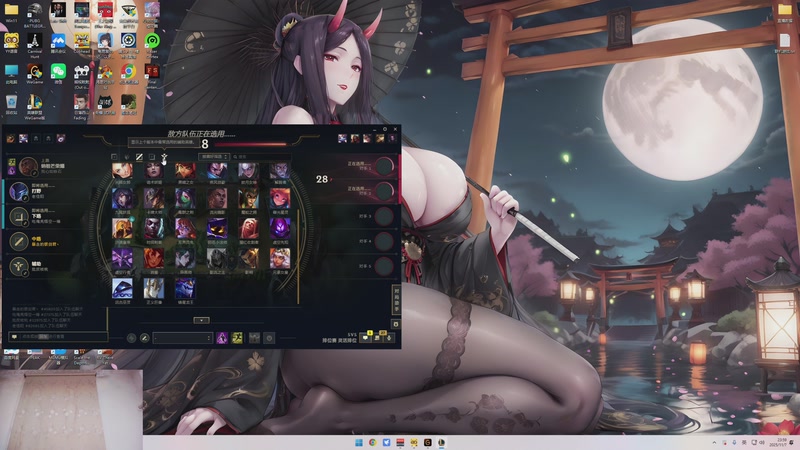Click the first enemy pick slot
800x450 pixels.
(362, 166)
